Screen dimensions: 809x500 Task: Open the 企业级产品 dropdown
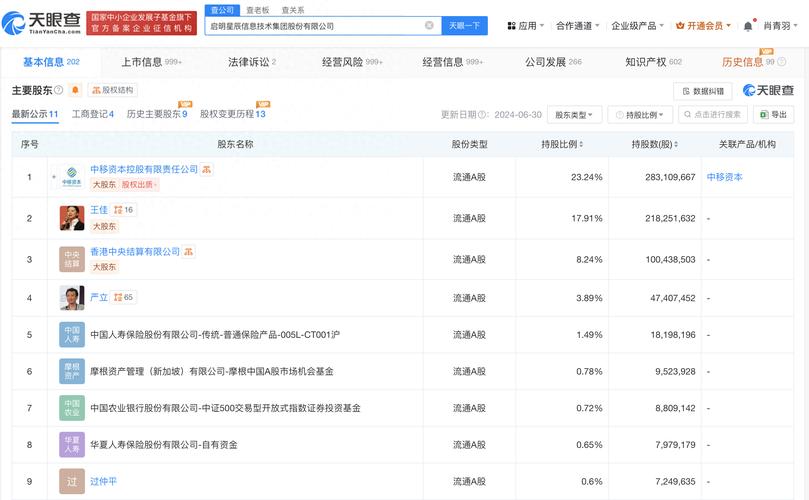(x=637, y=26)
